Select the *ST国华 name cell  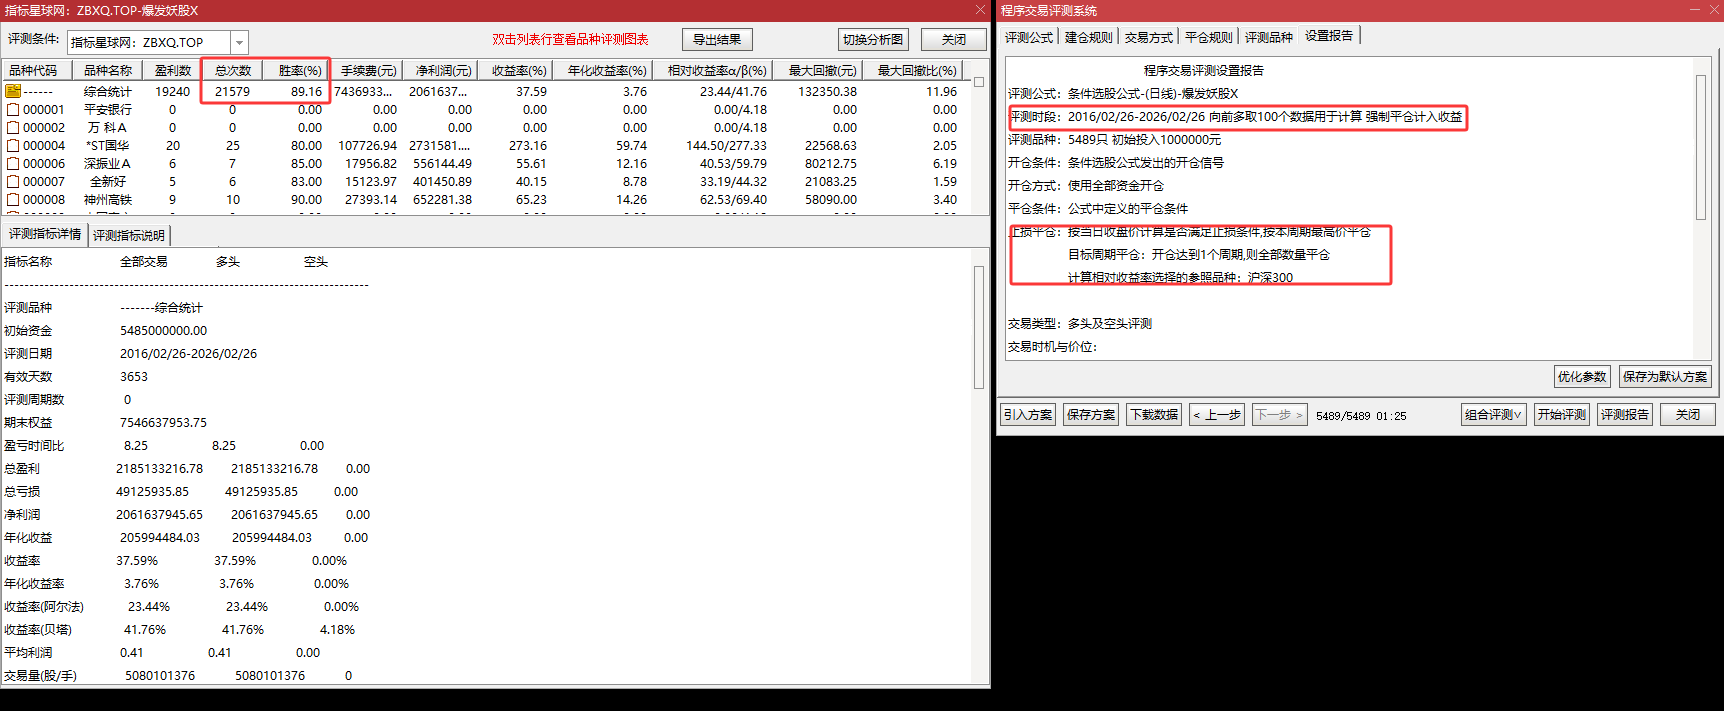[x=108, y=146]
